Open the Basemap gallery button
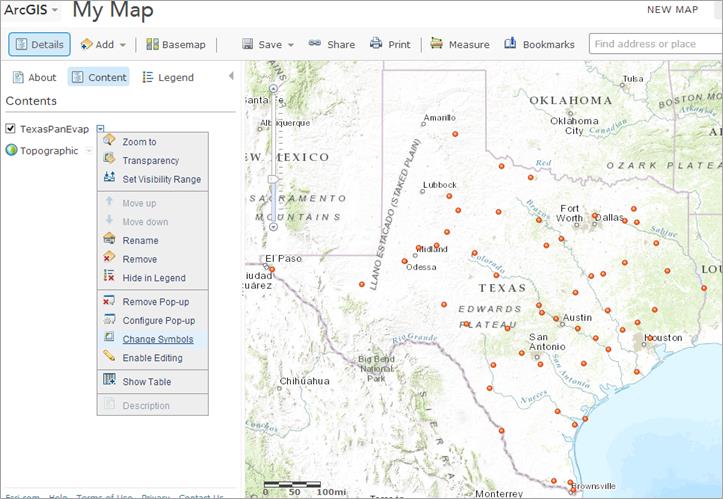 click(x=176, y=44)
